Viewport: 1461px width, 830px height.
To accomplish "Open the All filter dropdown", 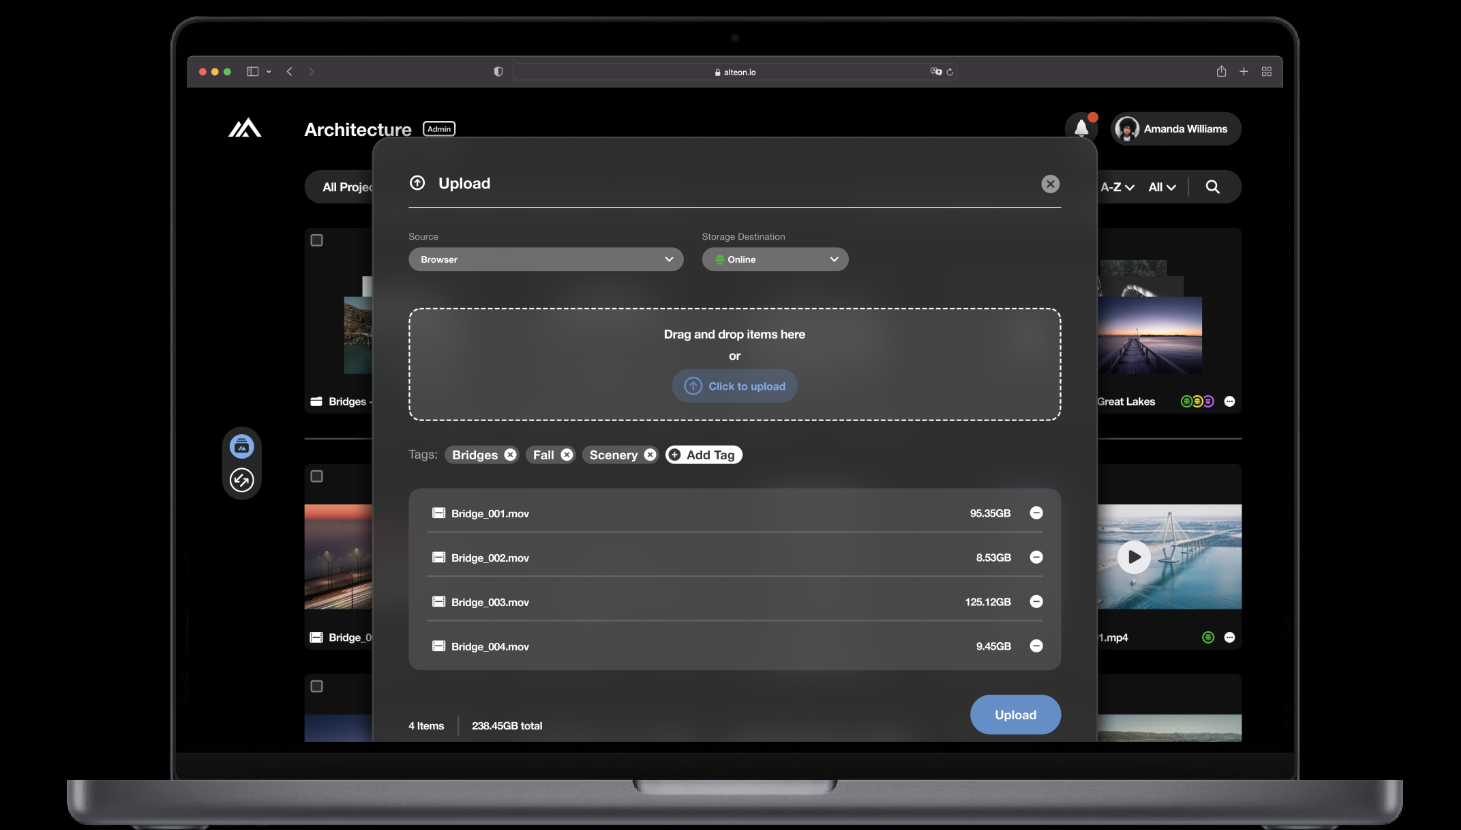I will (1162, 187).
